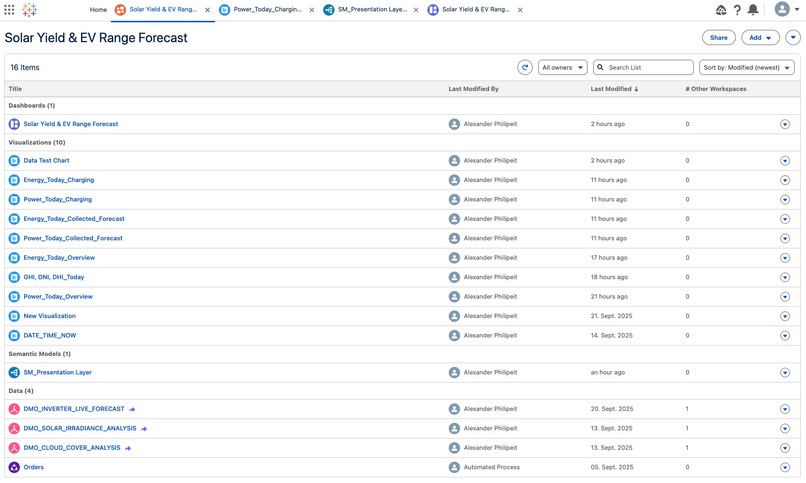The height and width of the screenshot is (483, 806).
Task: Click the data icon beside DMO_CLOUD_COVER_ANALYSIS
Action: pyautogui.click(x=14, y=448)
